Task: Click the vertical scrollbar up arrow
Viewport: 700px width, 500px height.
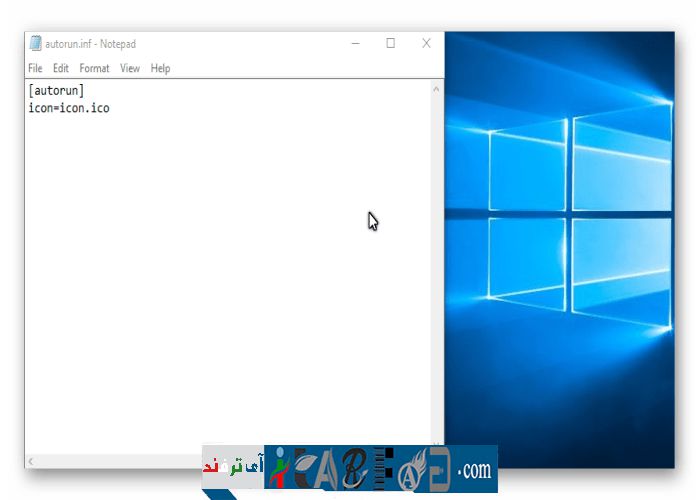Action: click(436, 89)
